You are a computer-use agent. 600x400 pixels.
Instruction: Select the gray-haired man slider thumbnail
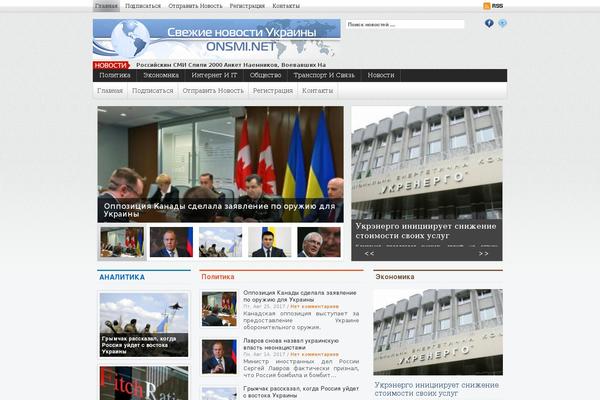(319, 242)
